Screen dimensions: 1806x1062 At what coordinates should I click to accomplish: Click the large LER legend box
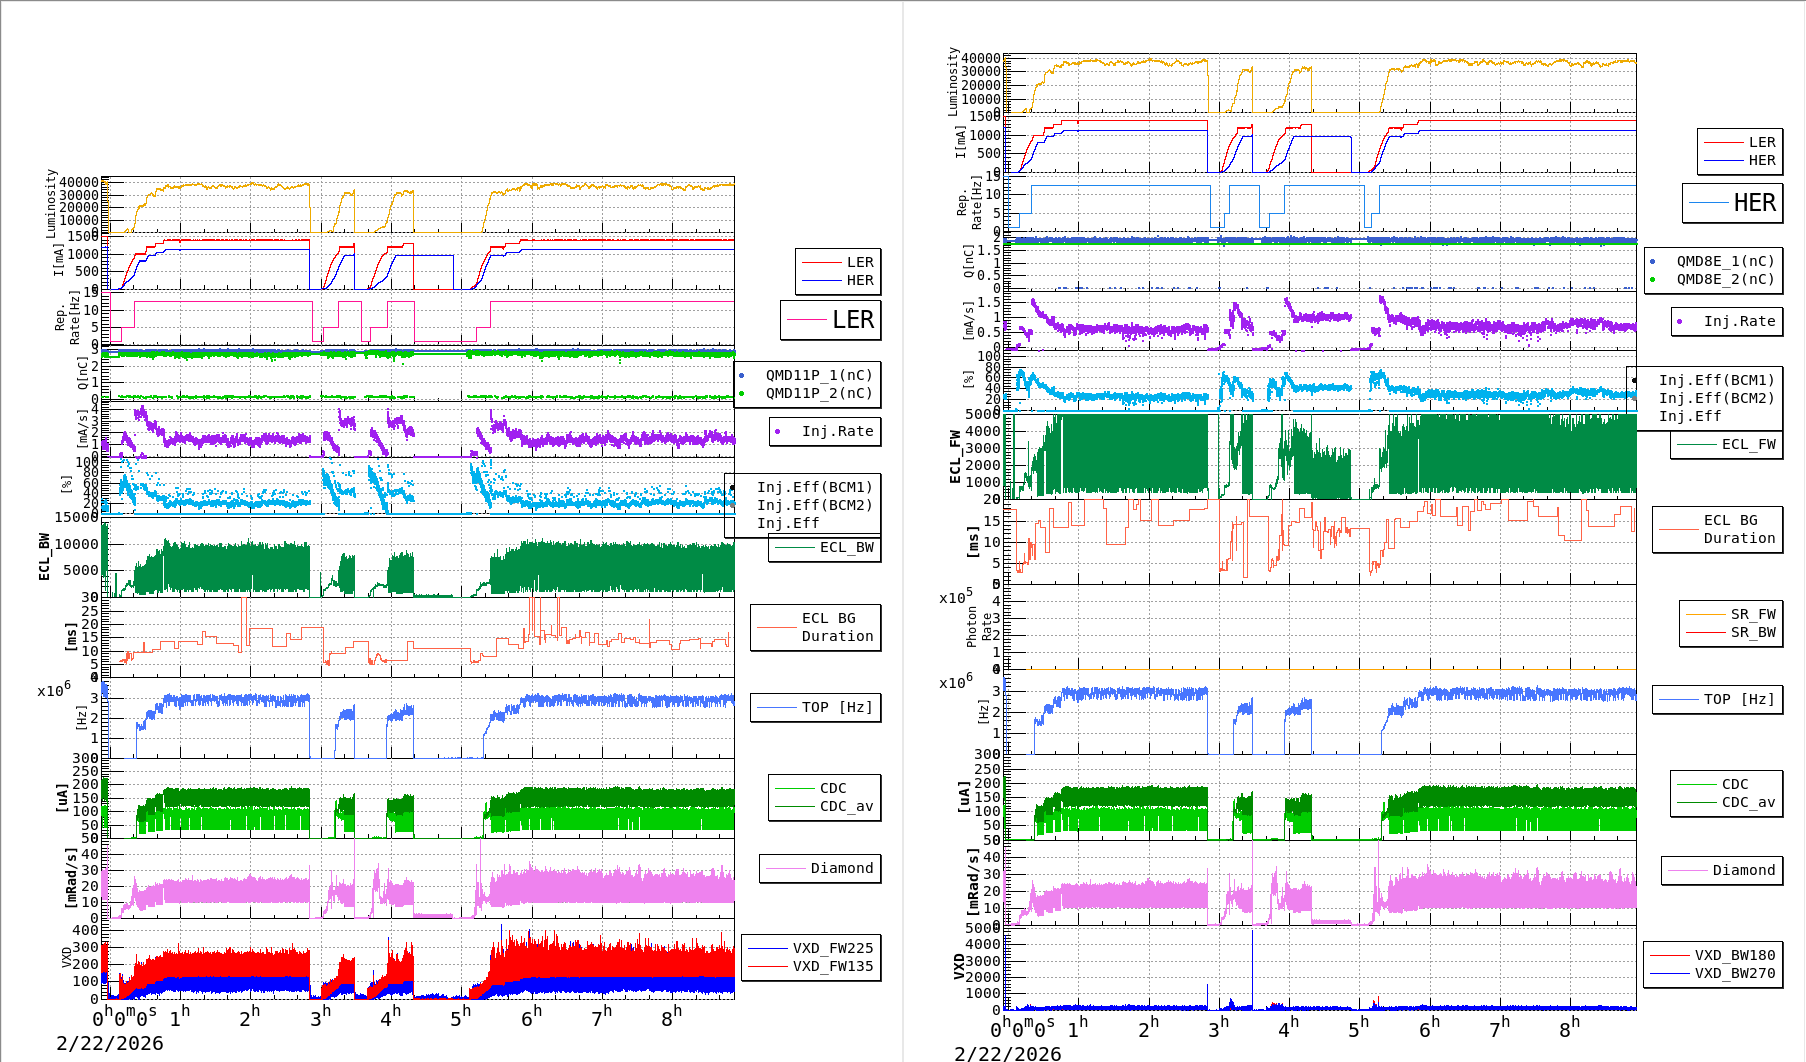click(831, 320)
